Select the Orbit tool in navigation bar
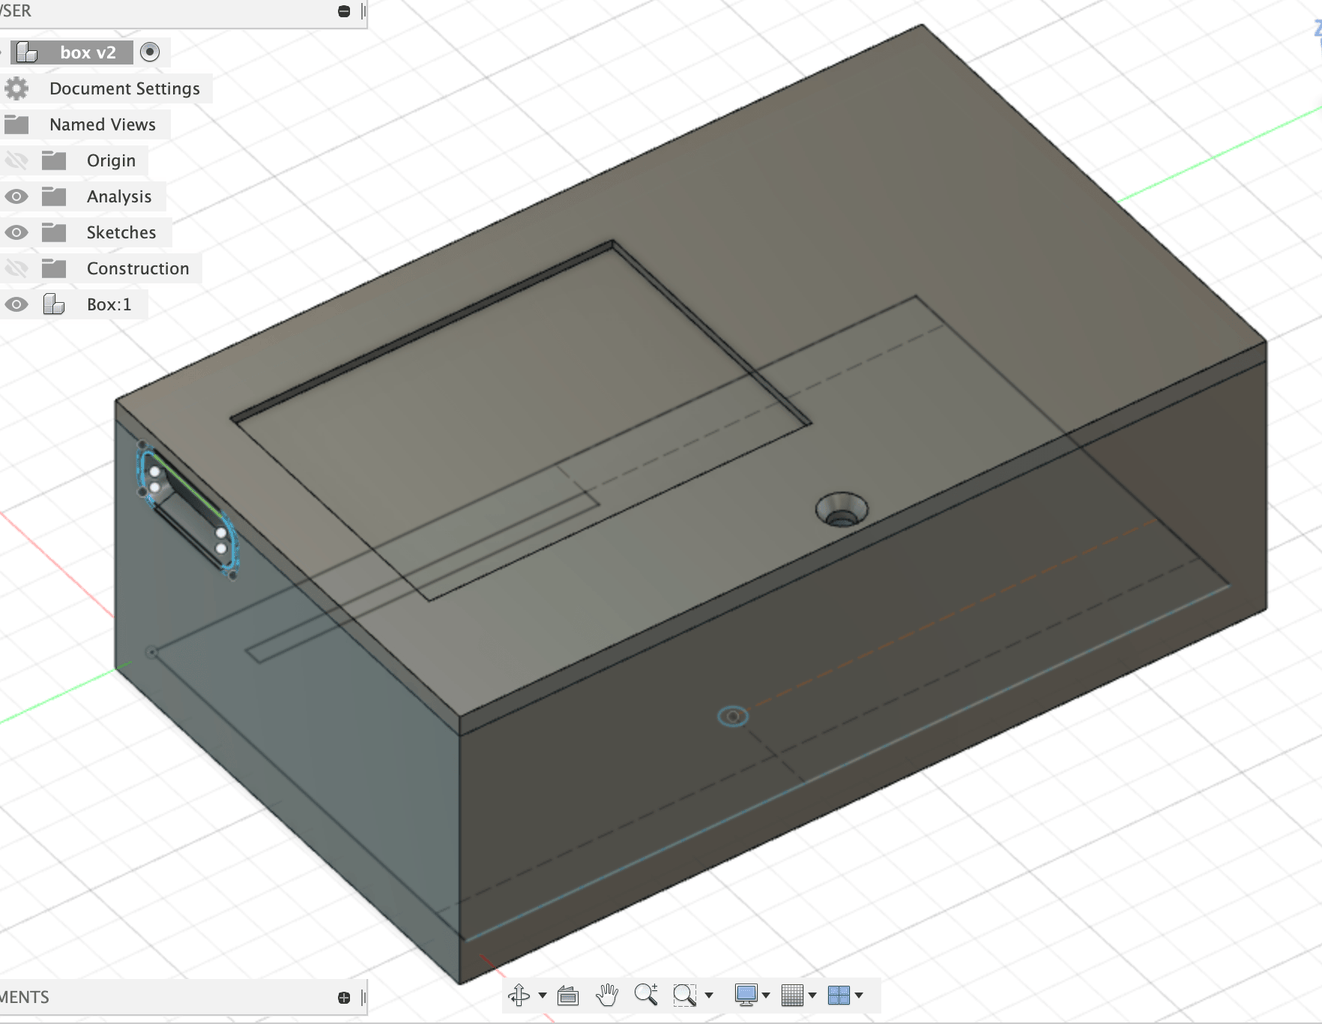The height and width of the screenshot is (1024, 1322). pyautogui.click(x=519, y=995)
